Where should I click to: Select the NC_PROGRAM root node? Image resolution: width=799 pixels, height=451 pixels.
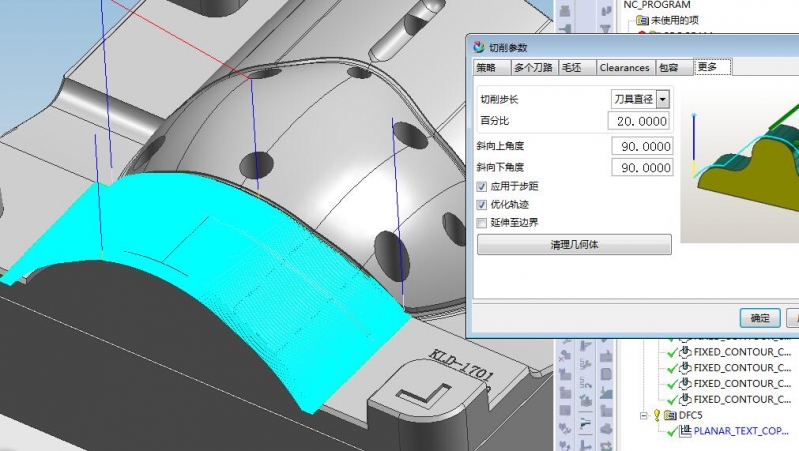click(x=657, y=5)
